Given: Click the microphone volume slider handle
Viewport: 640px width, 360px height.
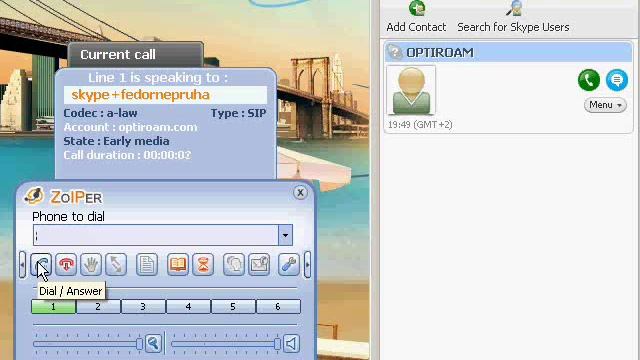Looking at the screenshot, I should (x=139, y=344).
